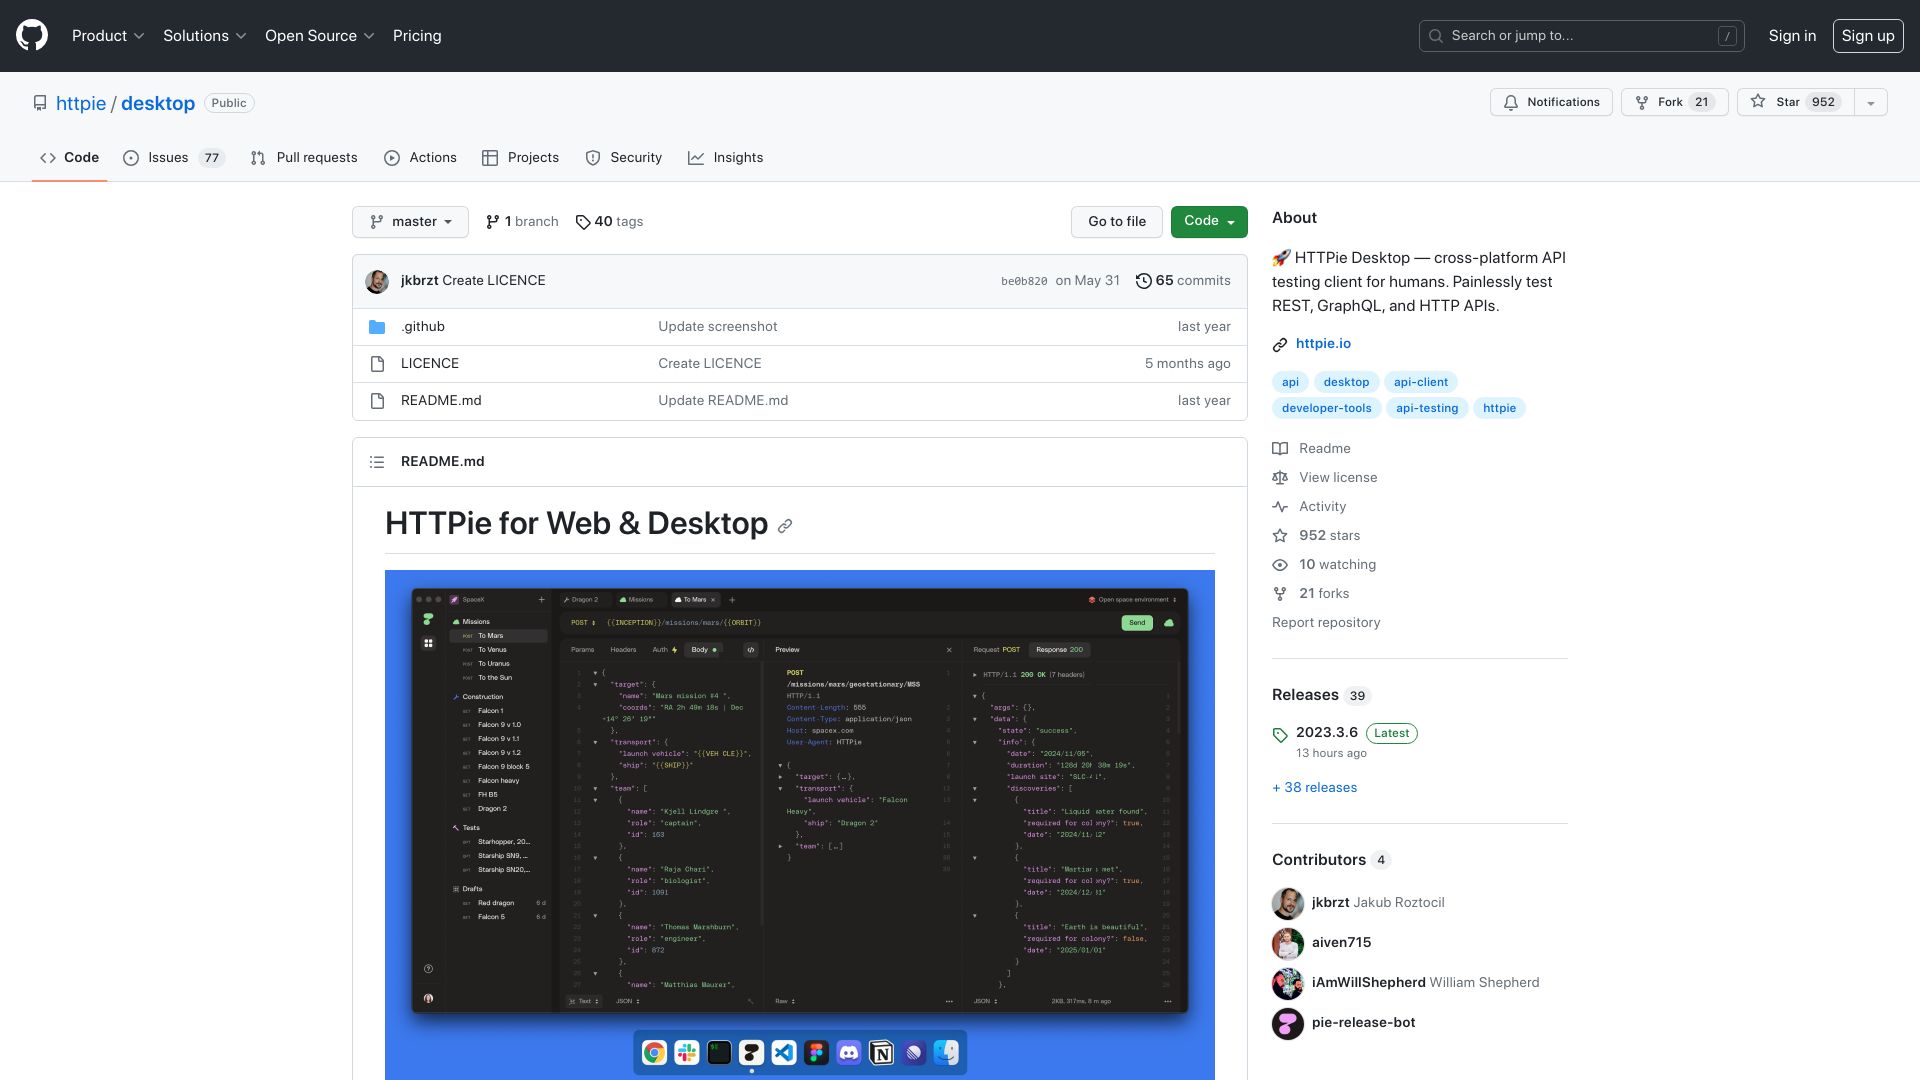Open the LICENCE file
The width and height of the screenshot is (1920, 1080).
coord(430,364)
